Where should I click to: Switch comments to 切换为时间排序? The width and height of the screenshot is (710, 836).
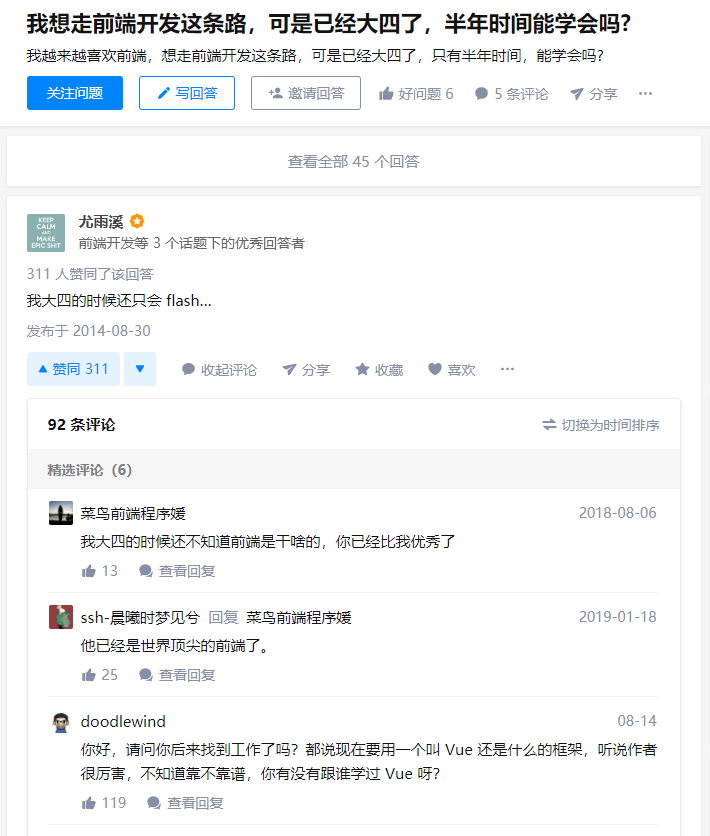click(601, 425)
